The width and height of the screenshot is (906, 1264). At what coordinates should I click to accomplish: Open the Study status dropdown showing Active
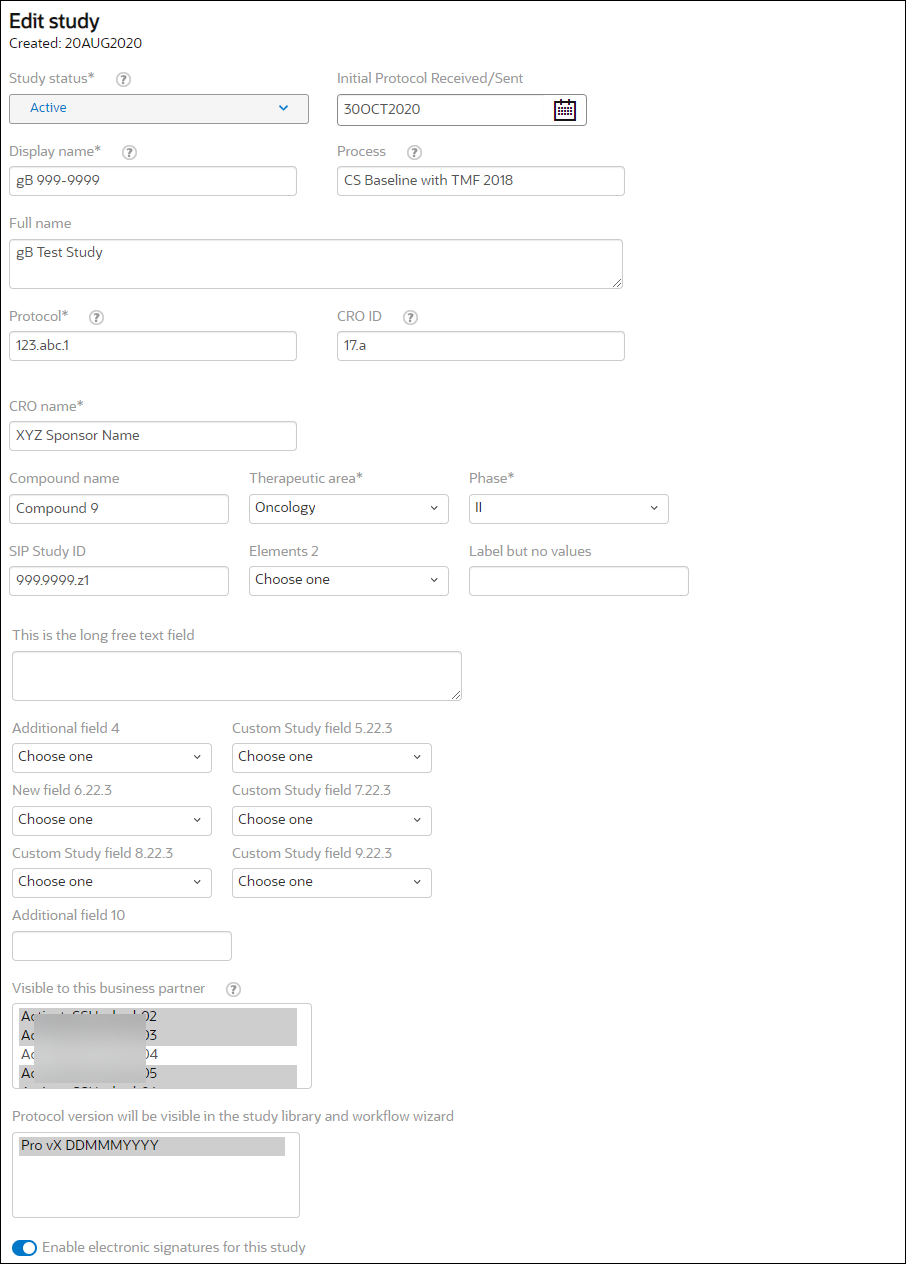click(x=159, y=108)
